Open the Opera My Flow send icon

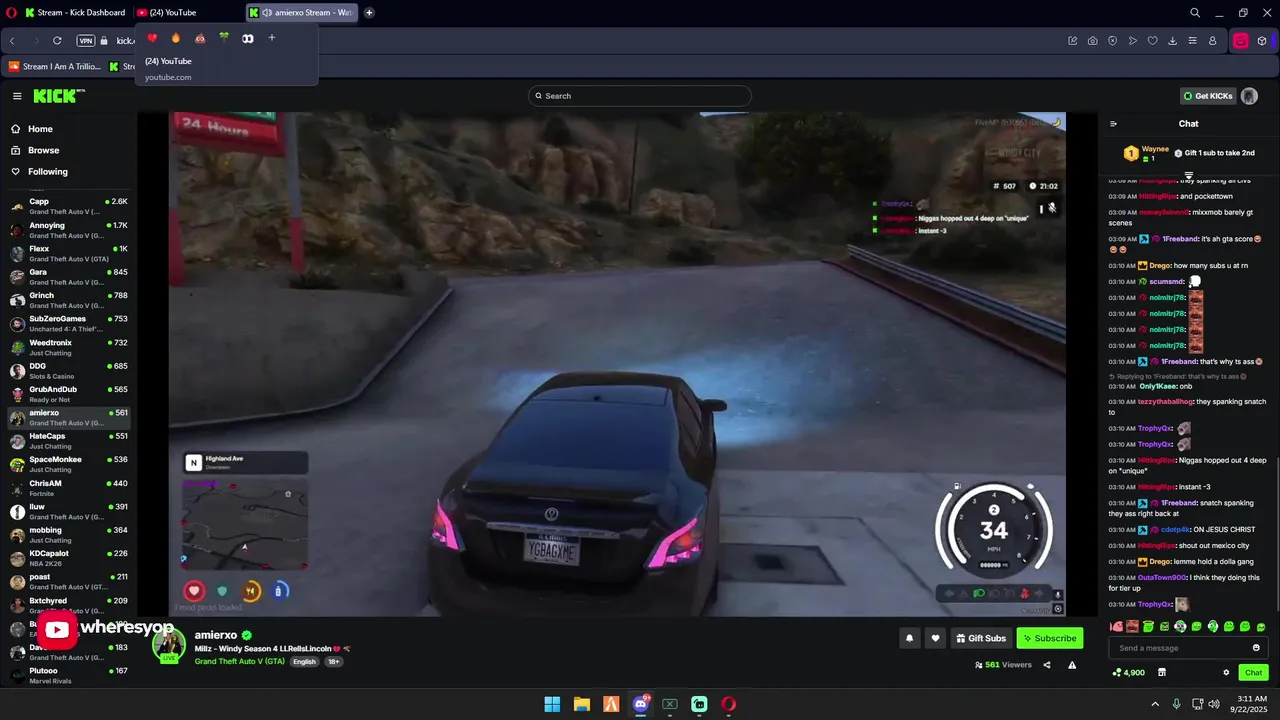[x=1132, y=41]
